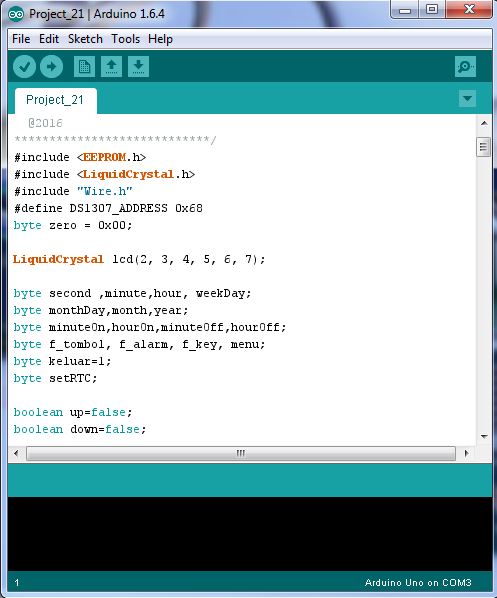The width and height of the screenshot is (497, 598).
Task: Maximize the Arduino window
Action: 432,10
